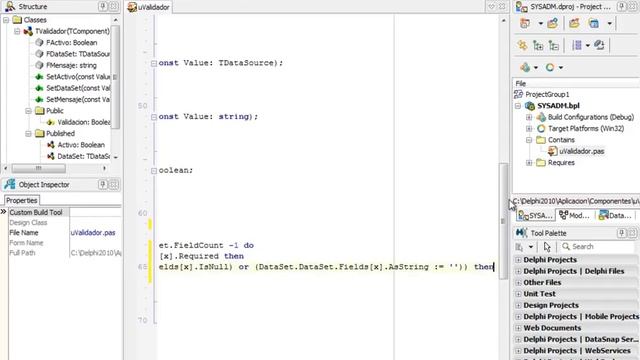Pin the Project Manager panel
This screenshot has width=640, height=360.
coord(621,7)
